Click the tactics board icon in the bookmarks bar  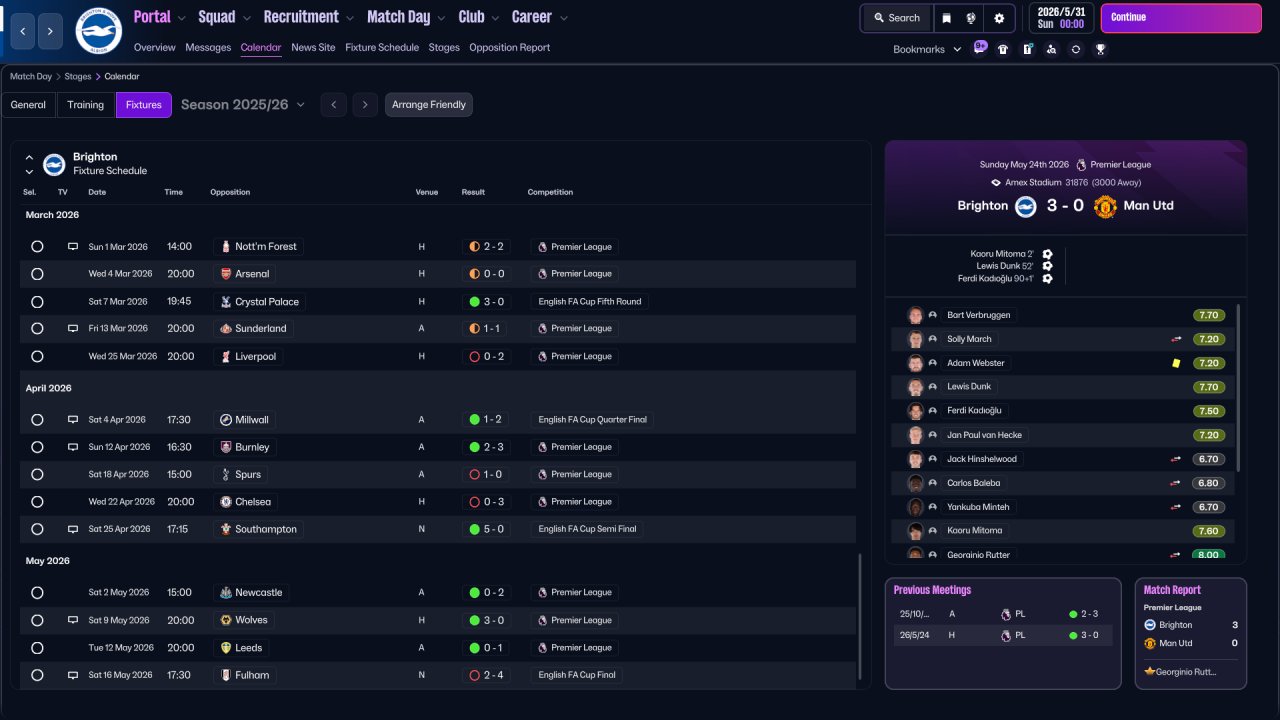click(1027, 49)
